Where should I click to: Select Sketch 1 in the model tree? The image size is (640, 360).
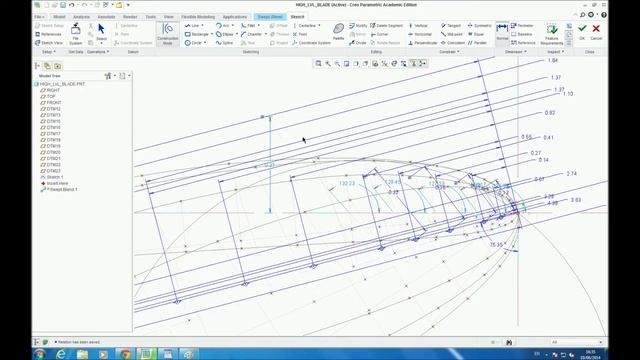coord(52,177)
